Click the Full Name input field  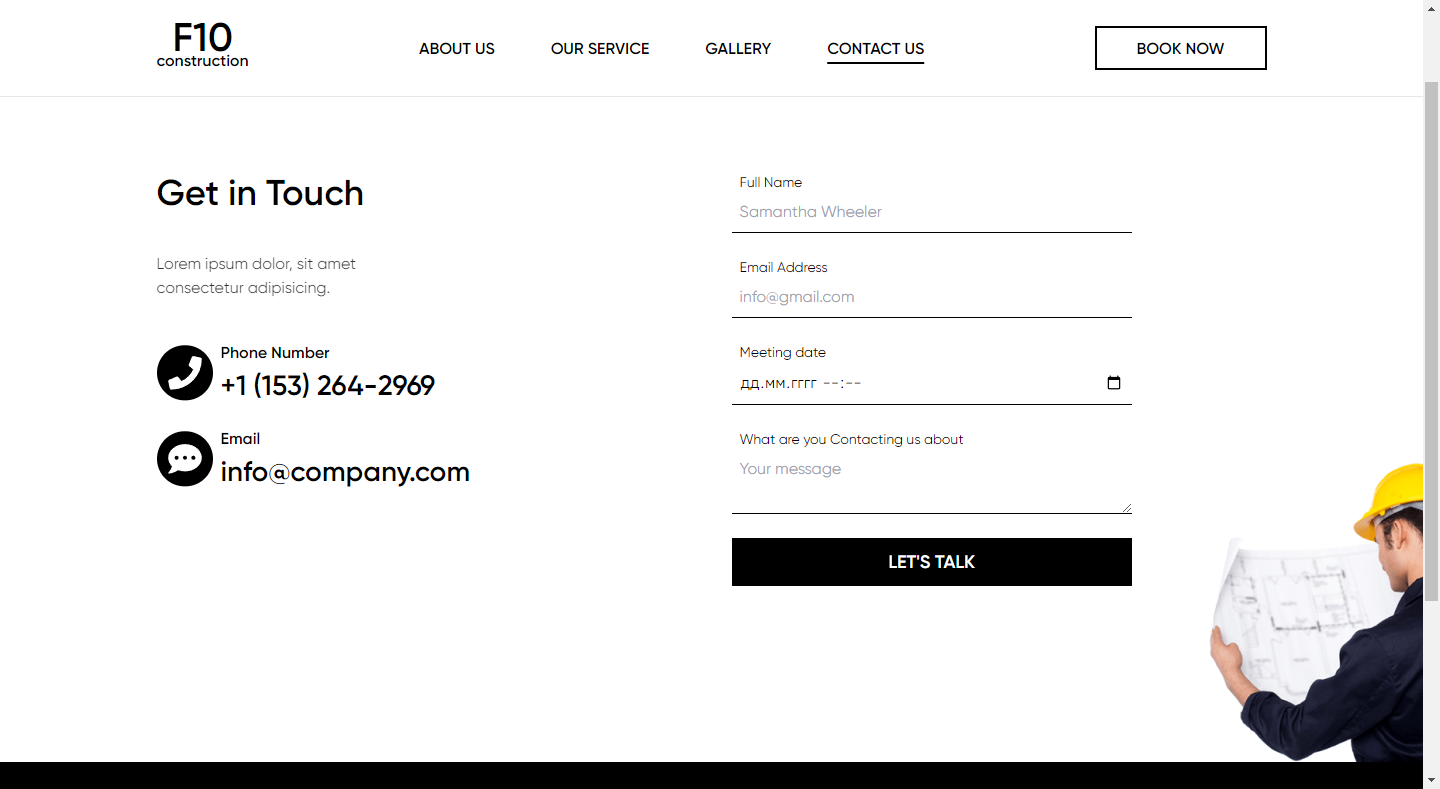tap(931, 212)
